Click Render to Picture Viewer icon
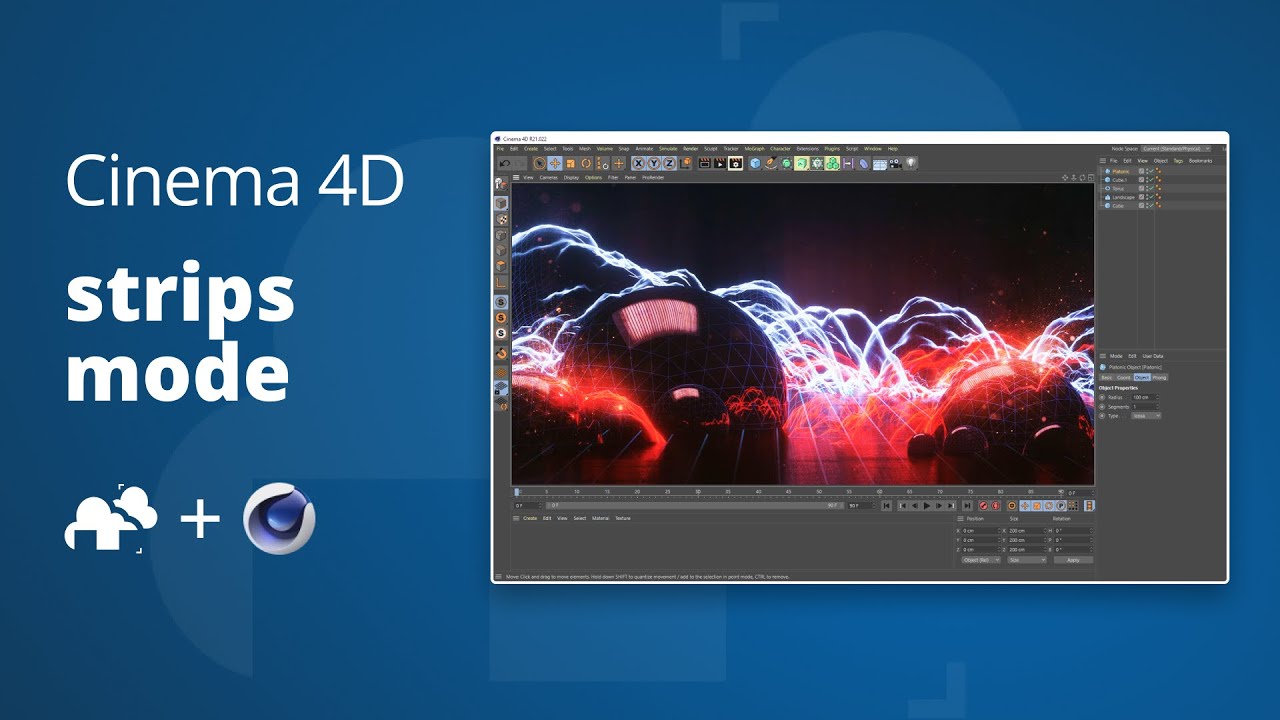 [x=719, y=163]
